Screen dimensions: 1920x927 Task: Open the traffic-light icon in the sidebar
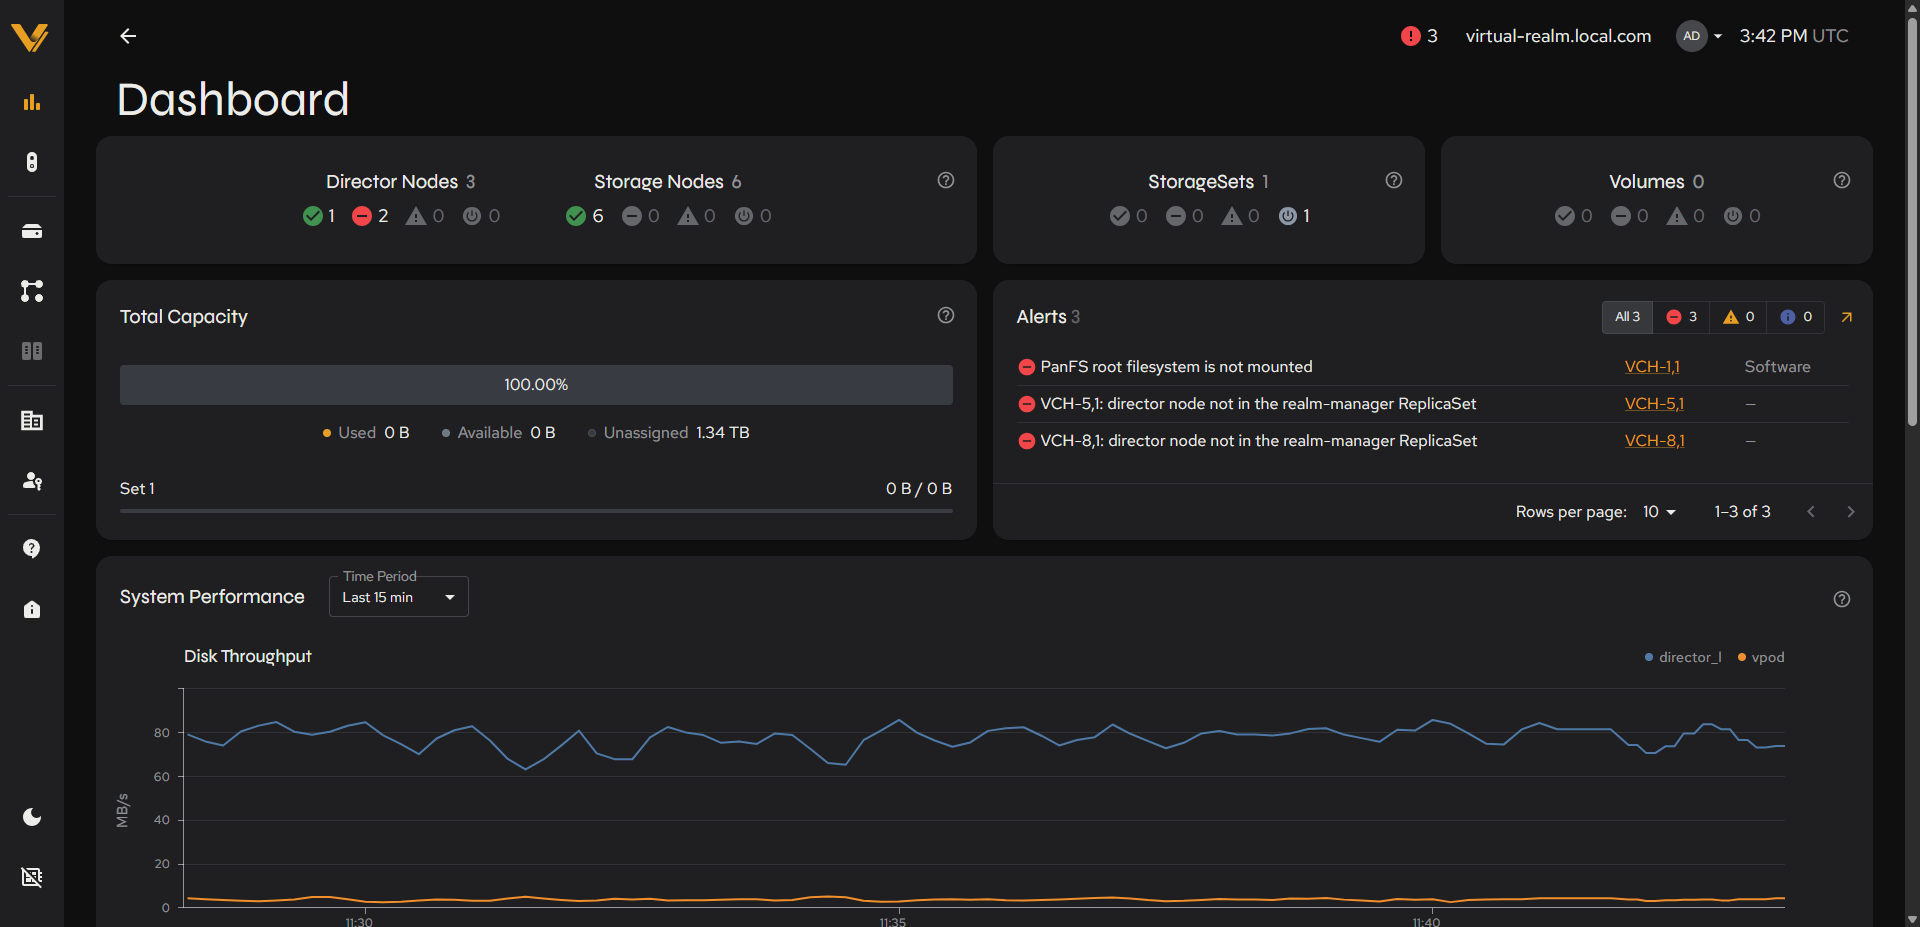(x=32, y=162)
